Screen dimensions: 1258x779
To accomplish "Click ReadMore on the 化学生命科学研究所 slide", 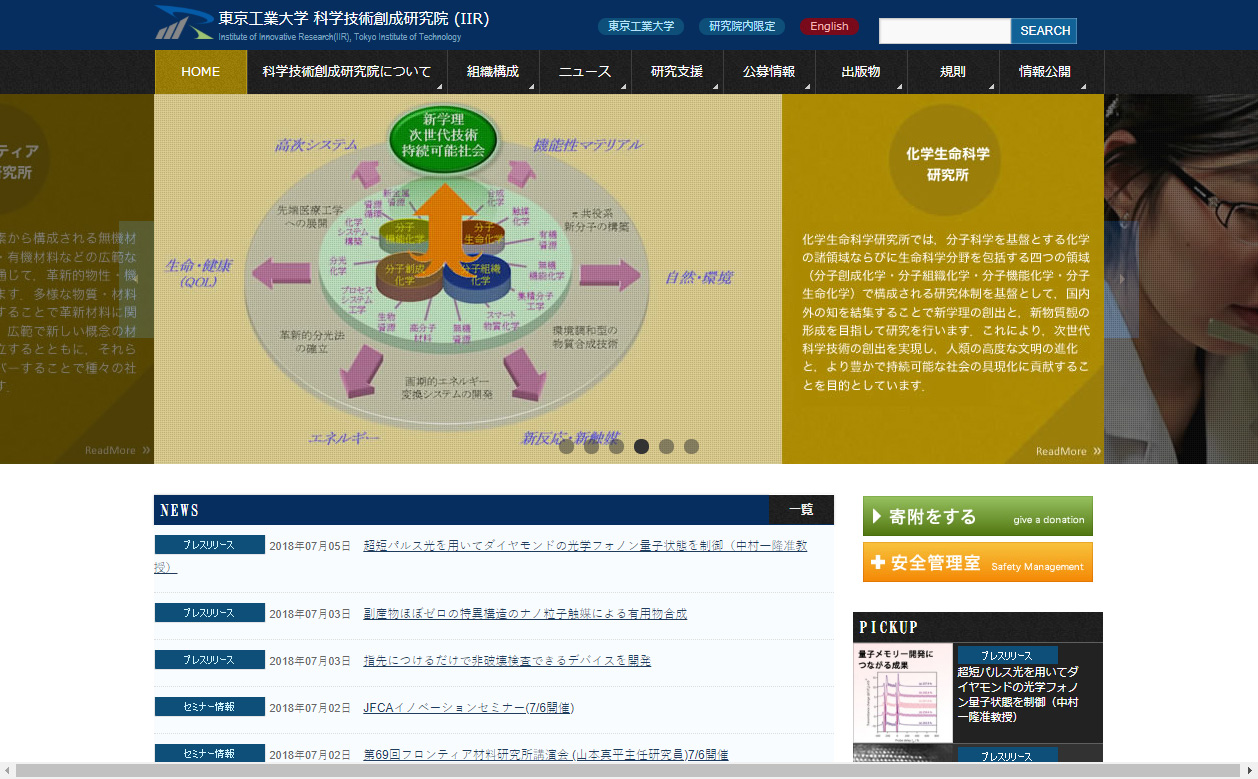I will (x=1068, y=451).
